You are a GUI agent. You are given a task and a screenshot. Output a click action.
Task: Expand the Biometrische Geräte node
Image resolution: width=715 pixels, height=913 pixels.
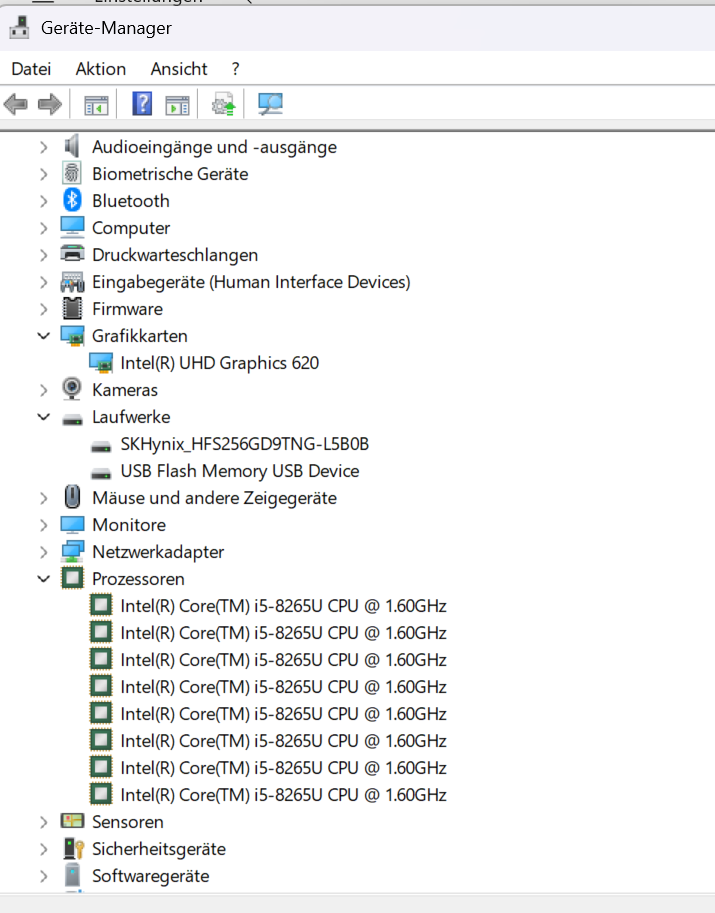pyautogui.click(x=43, y=174)
